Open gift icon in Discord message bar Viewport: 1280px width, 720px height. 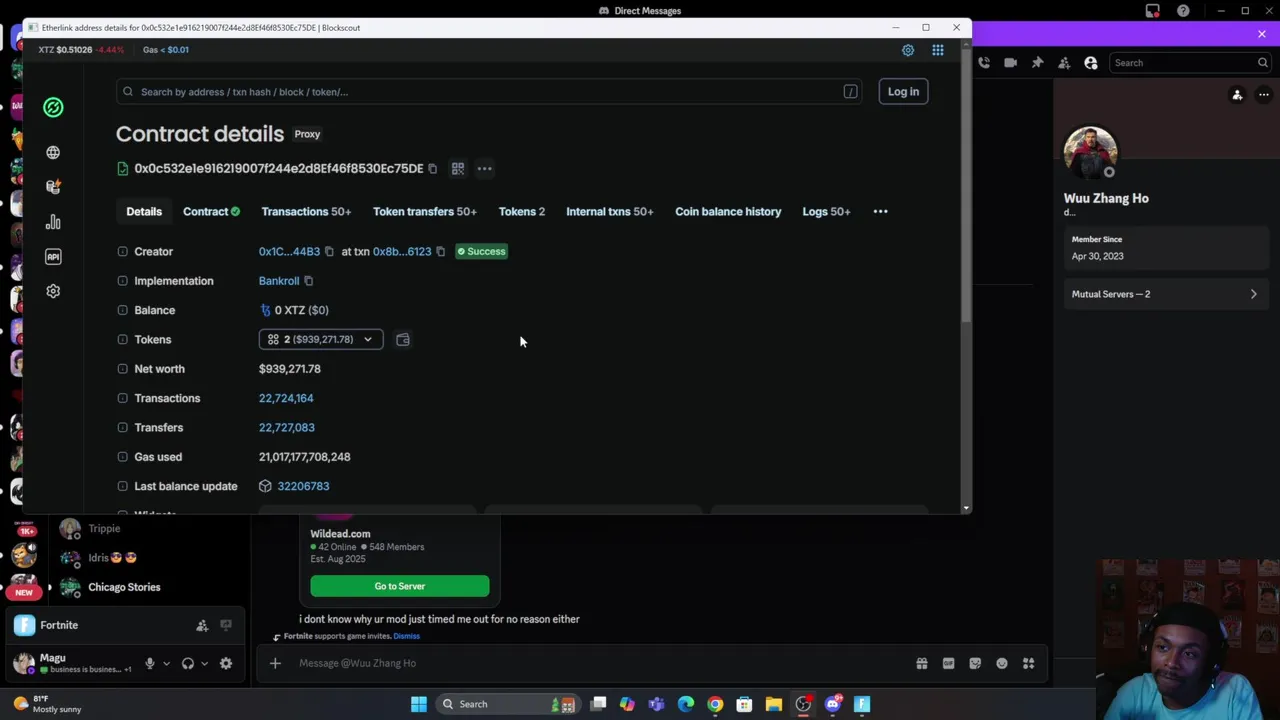point(922,663)
